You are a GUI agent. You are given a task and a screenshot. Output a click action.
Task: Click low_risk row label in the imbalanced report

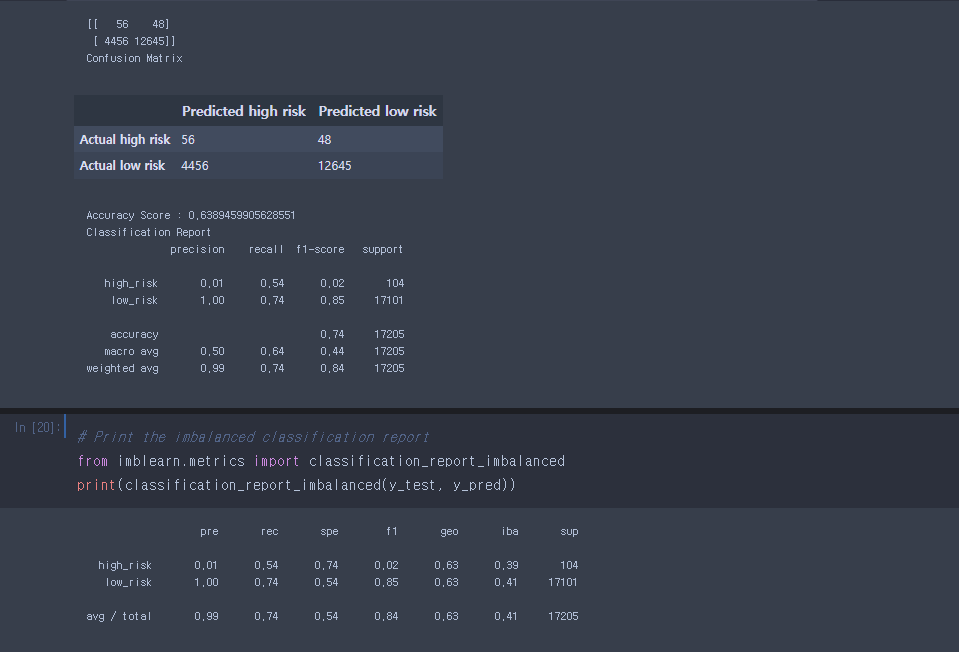[128, 582]
